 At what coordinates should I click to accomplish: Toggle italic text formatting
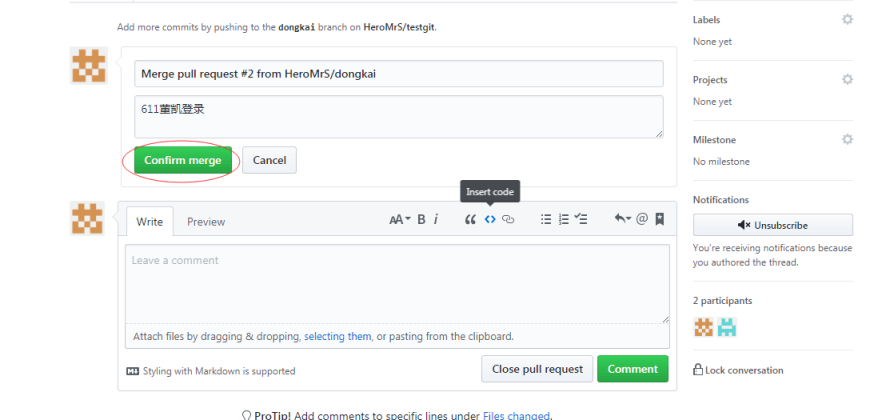pyautogui.click(x=436, y=219)
